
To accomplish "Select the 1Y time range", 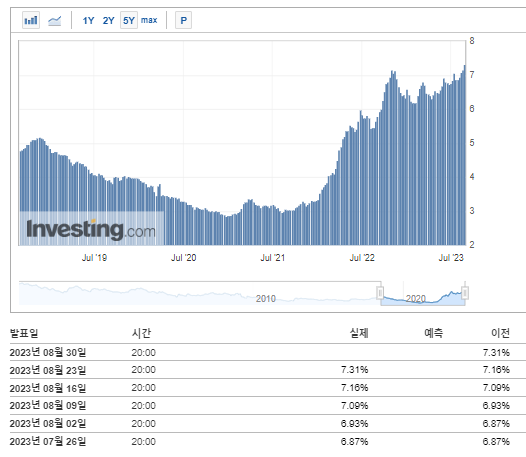I will (88, 20).
